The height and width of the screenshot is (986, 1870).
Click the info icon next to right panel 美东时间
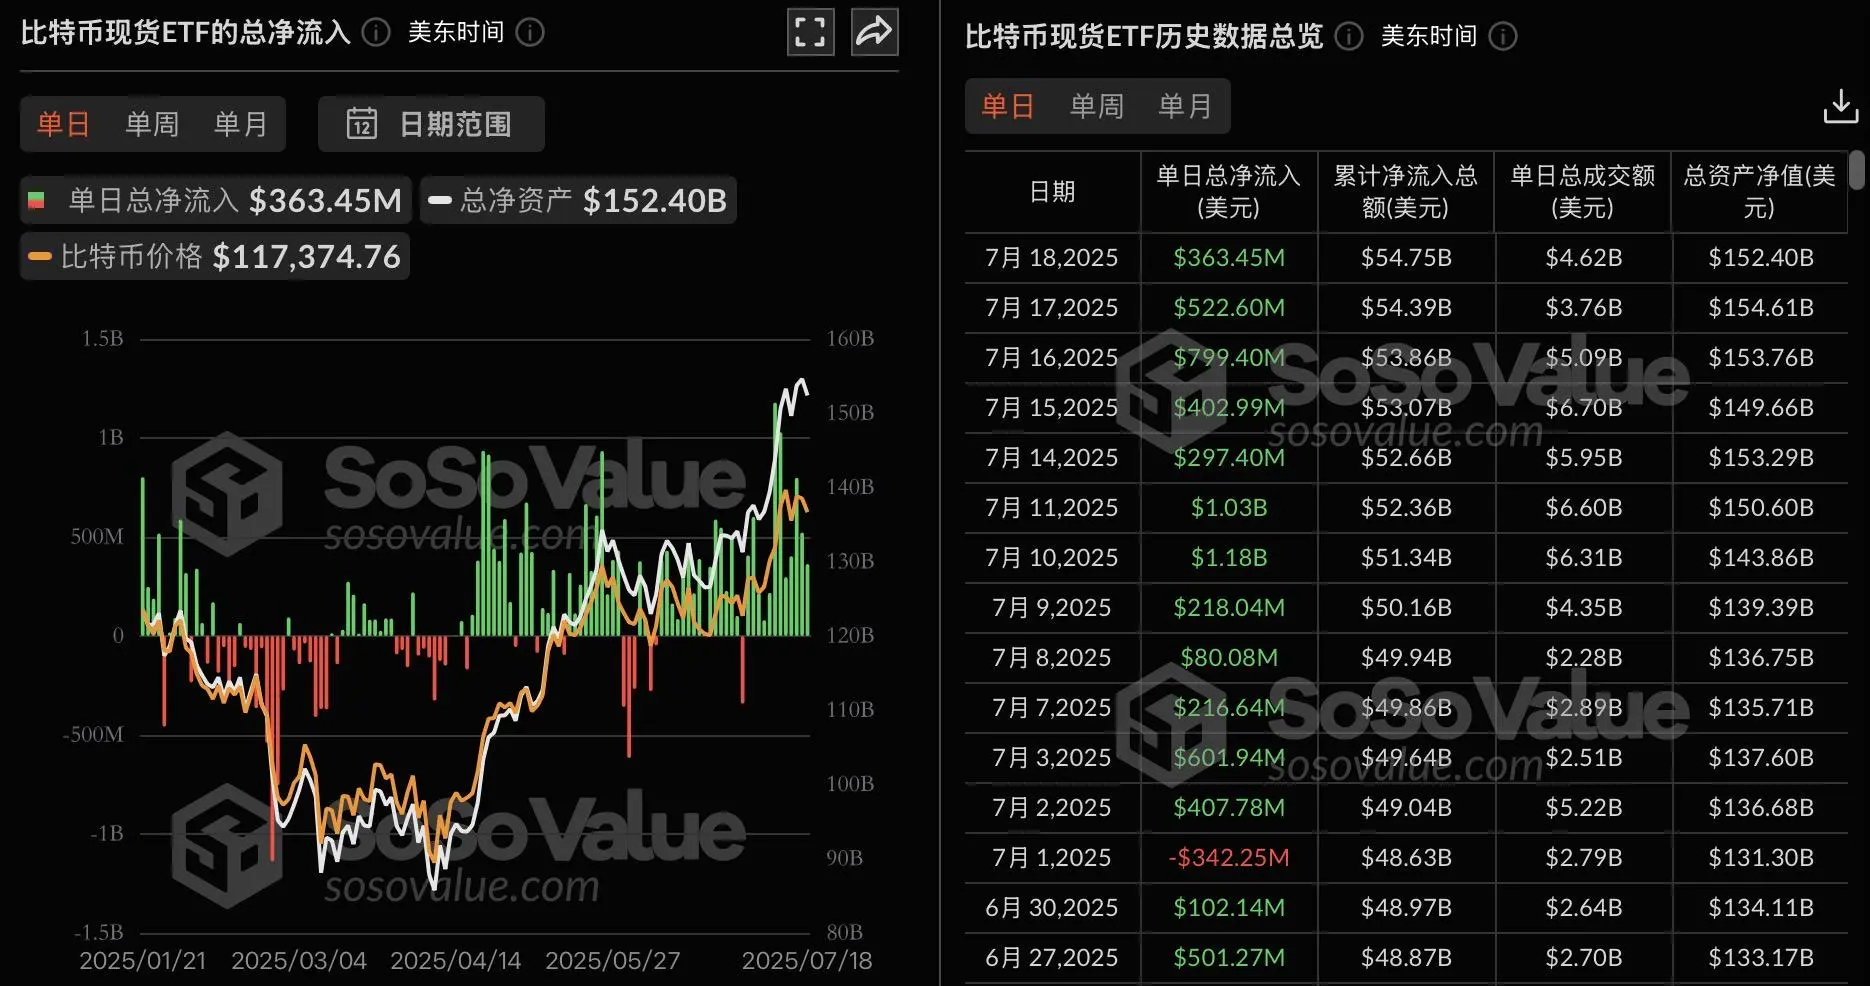click(x=1501, y=37)
